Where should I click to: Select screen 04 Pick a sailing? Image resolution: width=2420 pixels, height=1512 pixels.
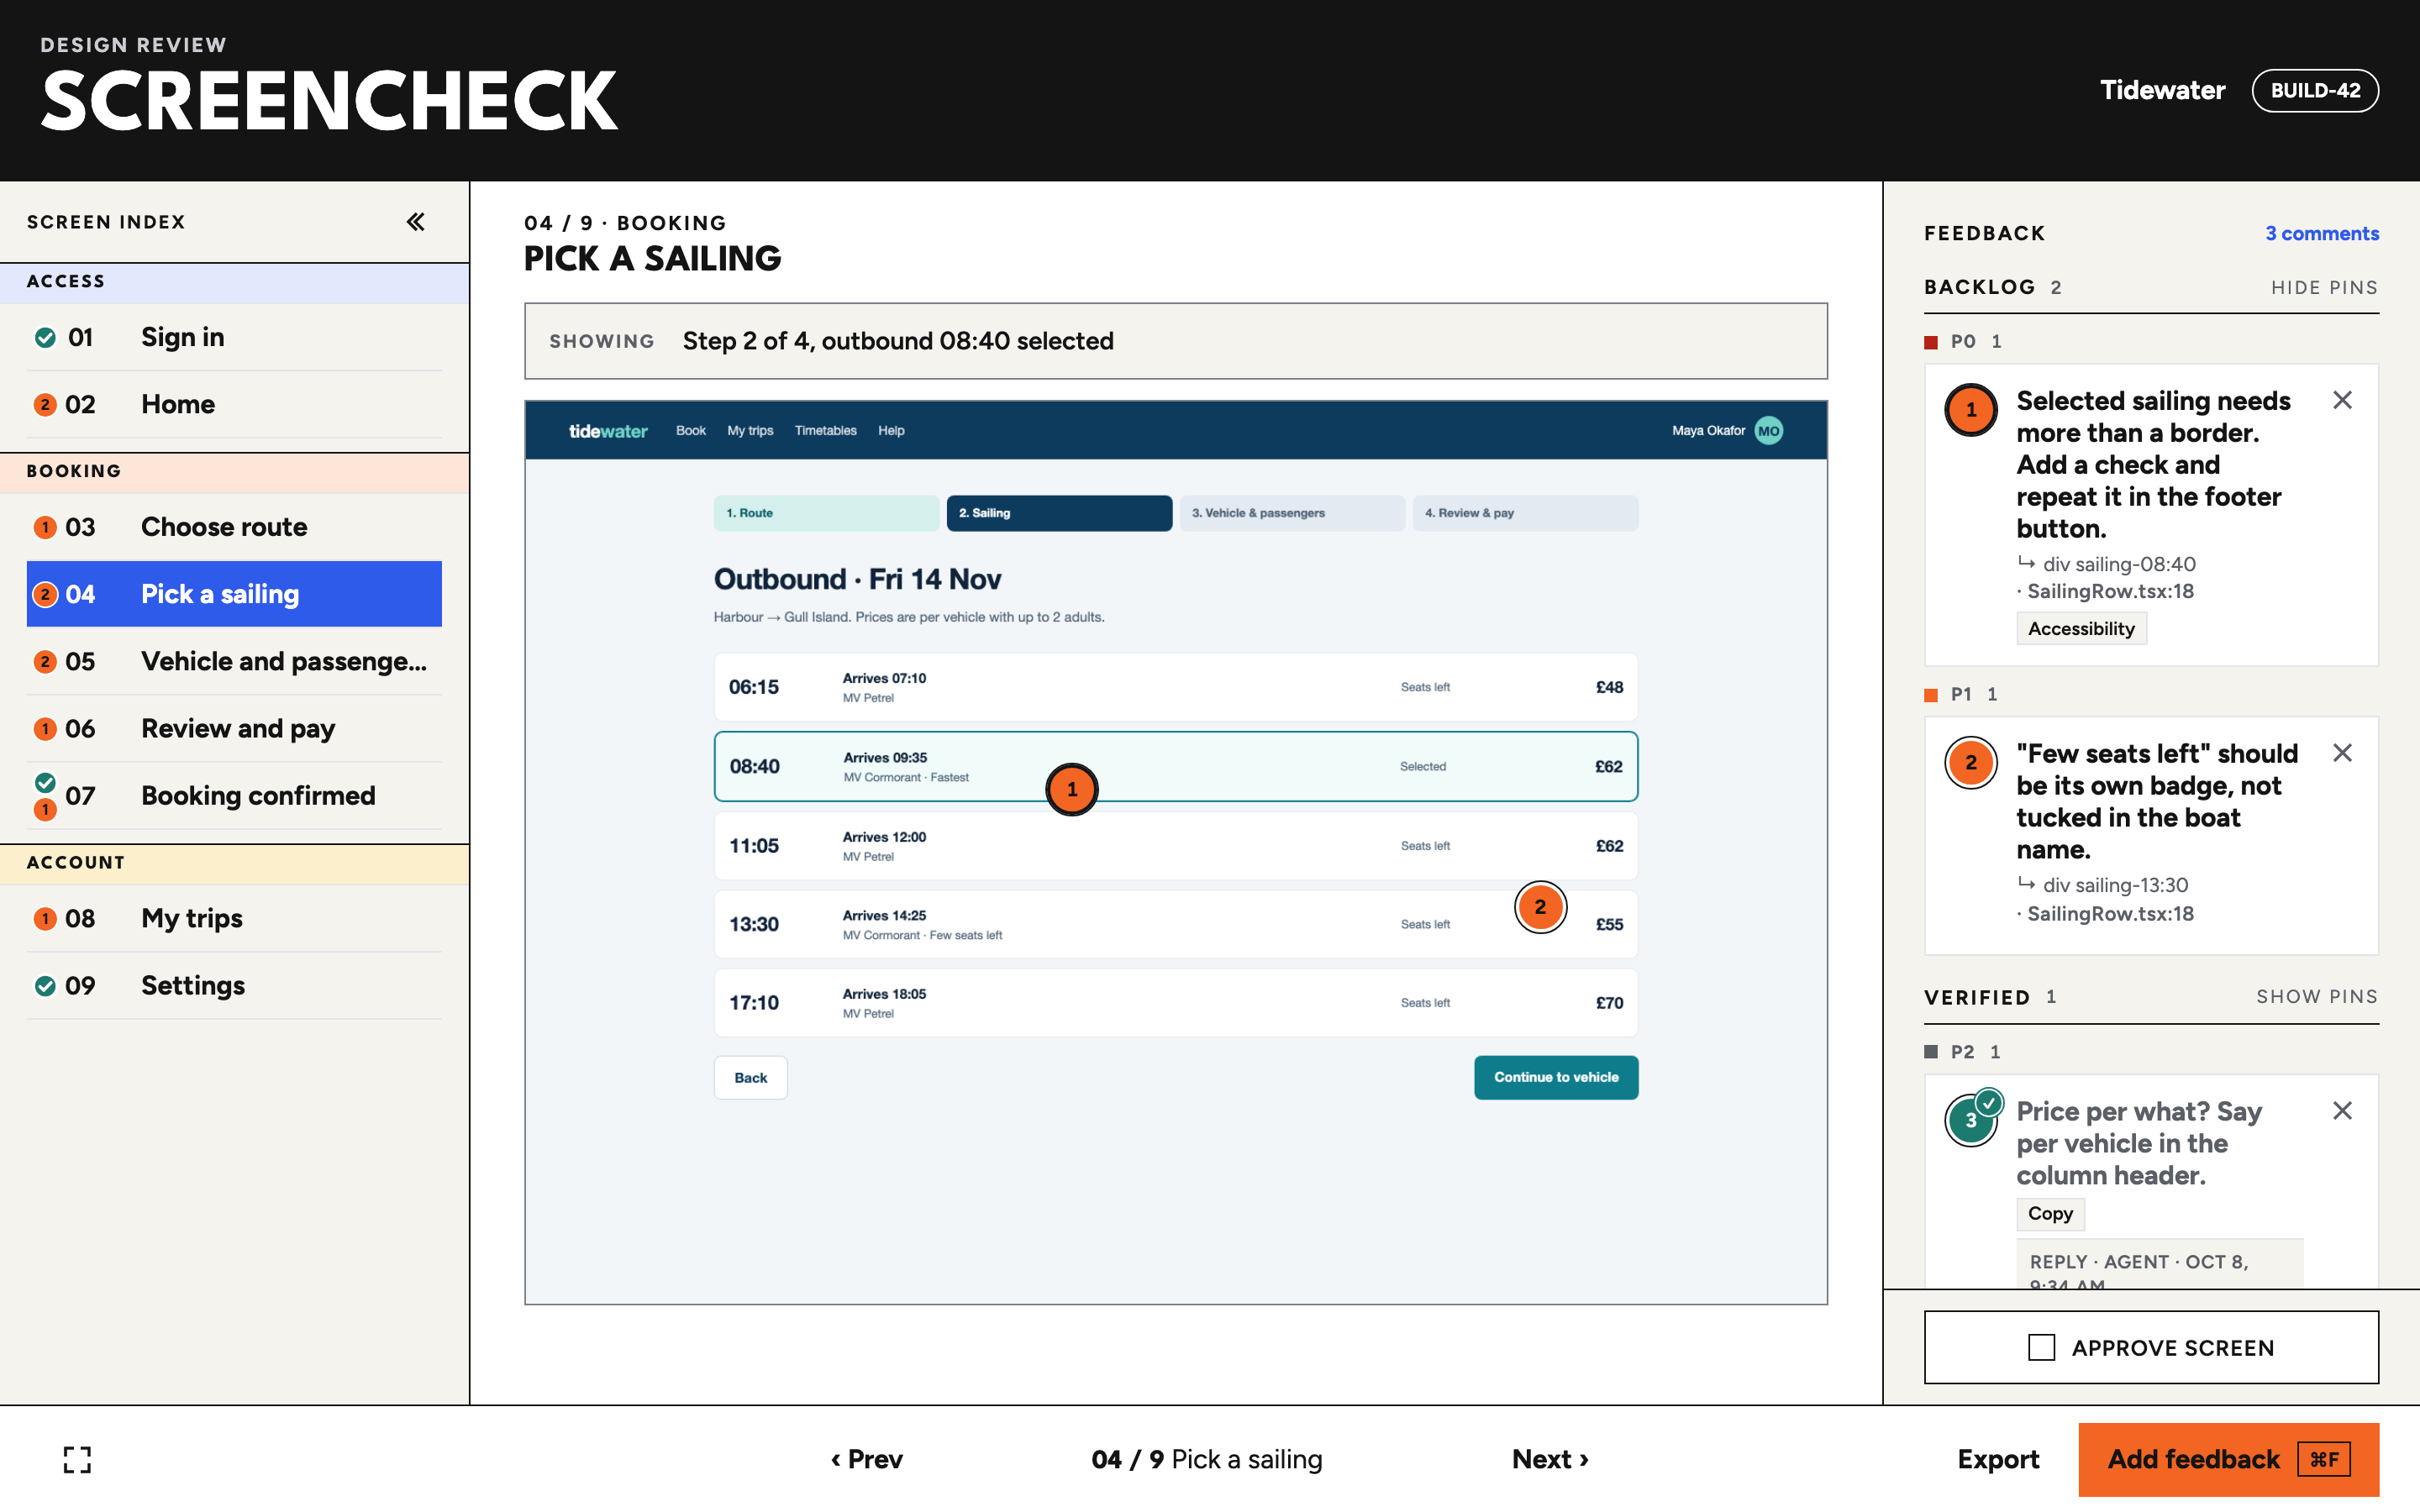pyautogui.click(x=234, y=594)
